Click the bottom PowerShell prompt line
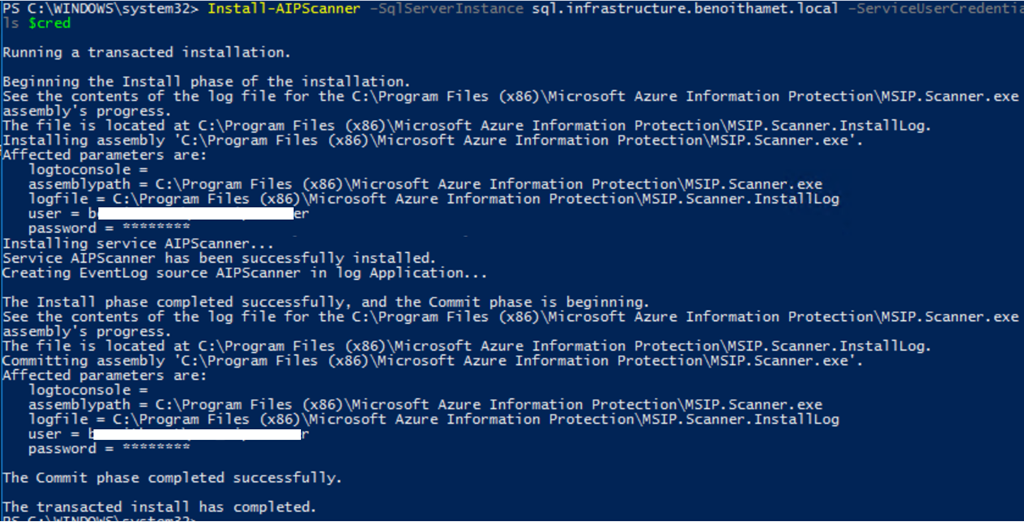The height and width of the screenshot is (522, 1024). click(100, 519)
